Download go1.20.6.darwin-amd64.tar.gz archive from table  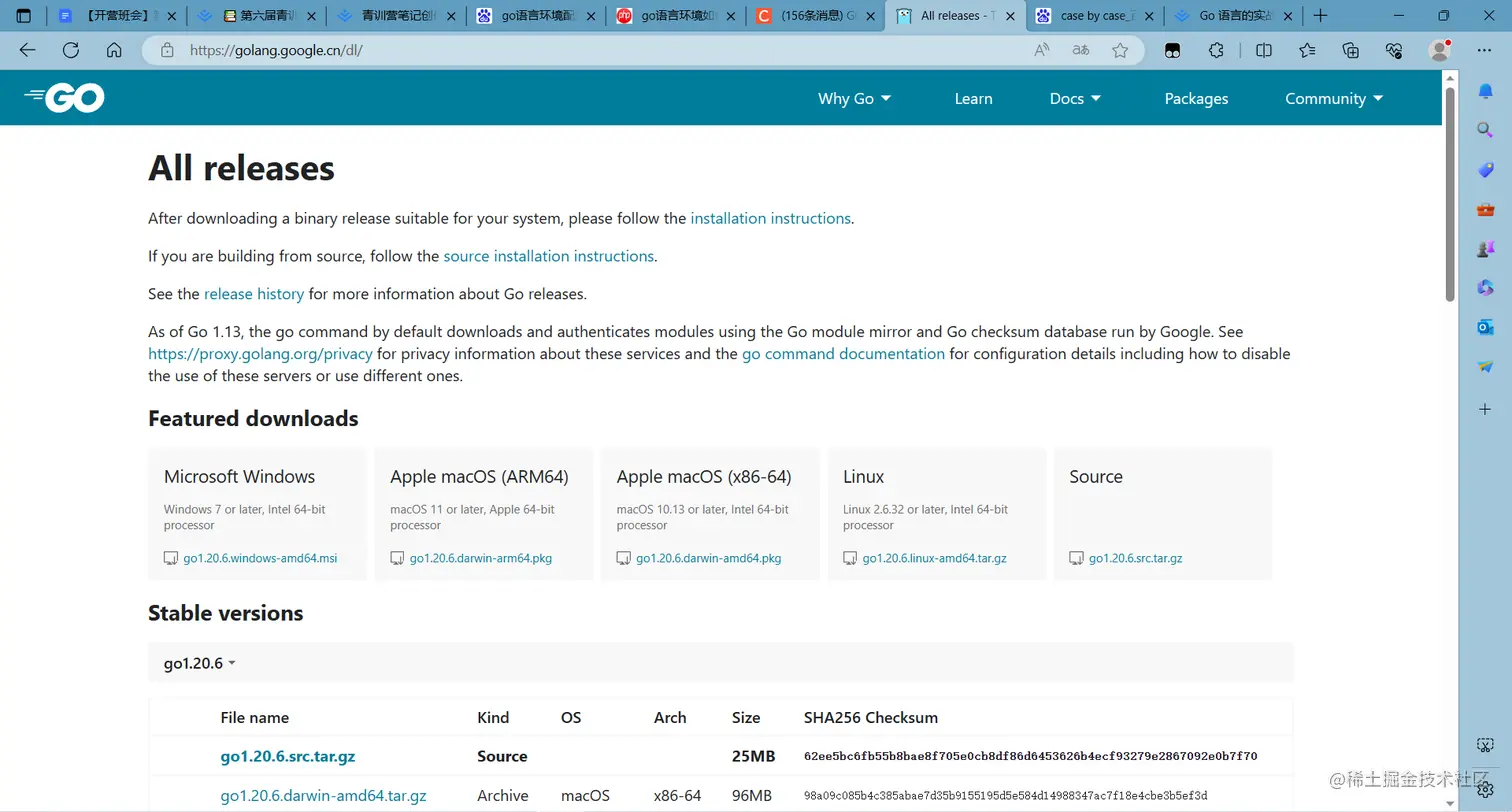324,796
